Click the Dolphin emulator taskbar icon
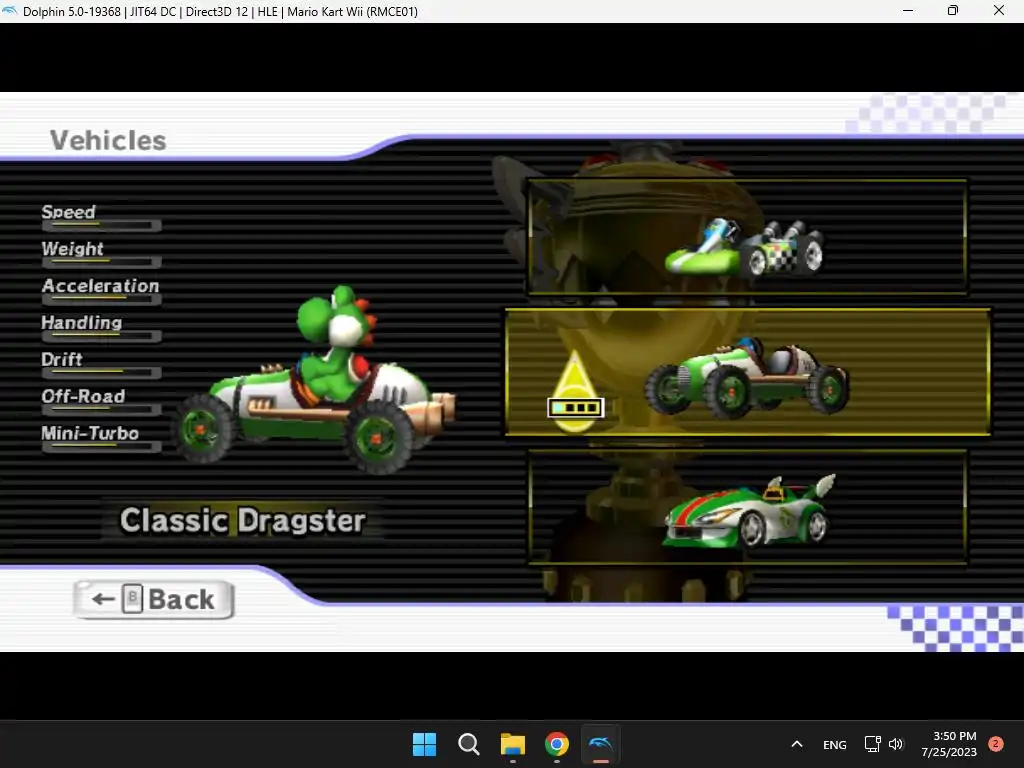The height and width of the screenshot is (768, 1024). (600, 744)
